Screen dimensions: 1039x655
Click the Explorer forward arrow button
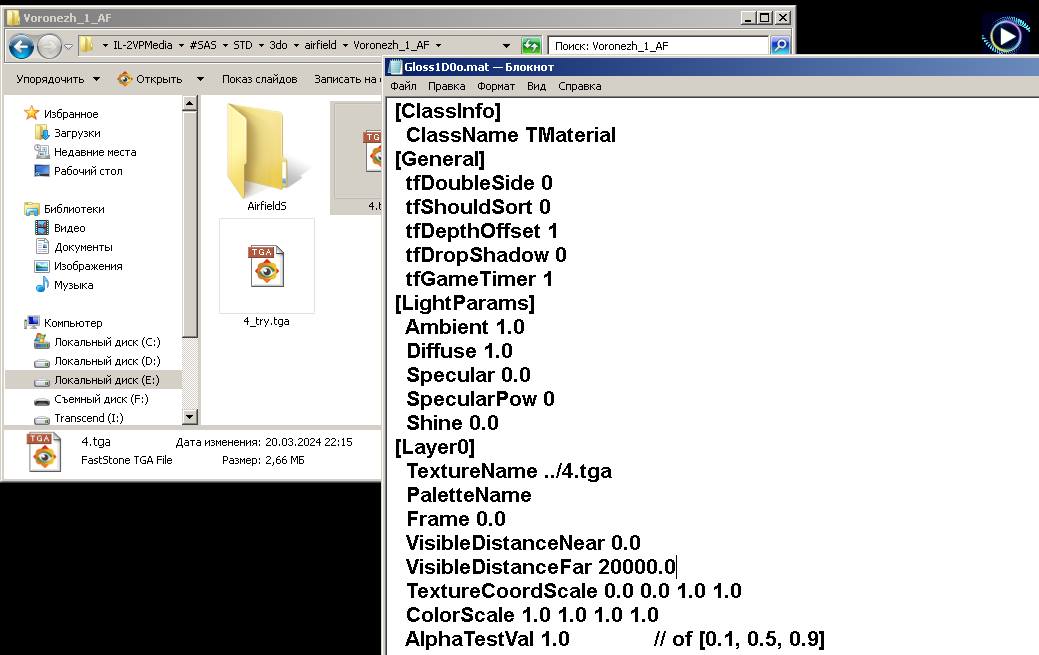click(x=49, y=46)
